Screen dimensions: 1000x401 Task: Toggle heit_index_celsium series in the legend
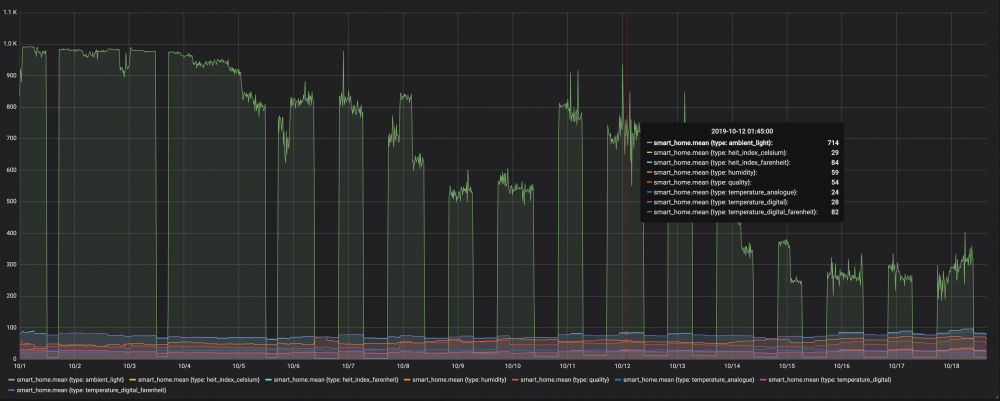pyautogui.click(x=198, y=380)
